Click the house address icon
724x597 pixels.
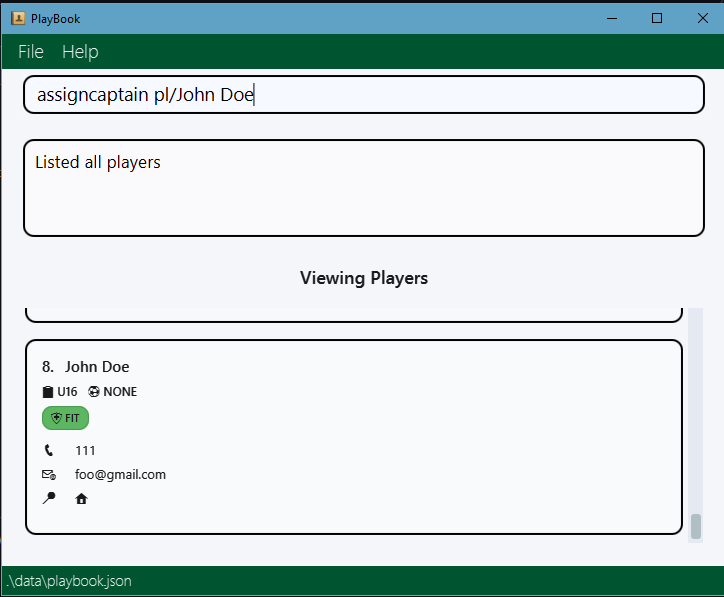click(81, 499)
